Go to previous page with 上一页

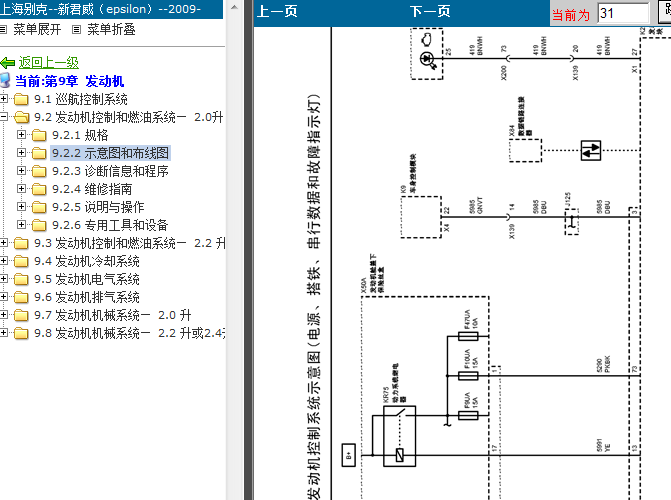pos(277,12)
